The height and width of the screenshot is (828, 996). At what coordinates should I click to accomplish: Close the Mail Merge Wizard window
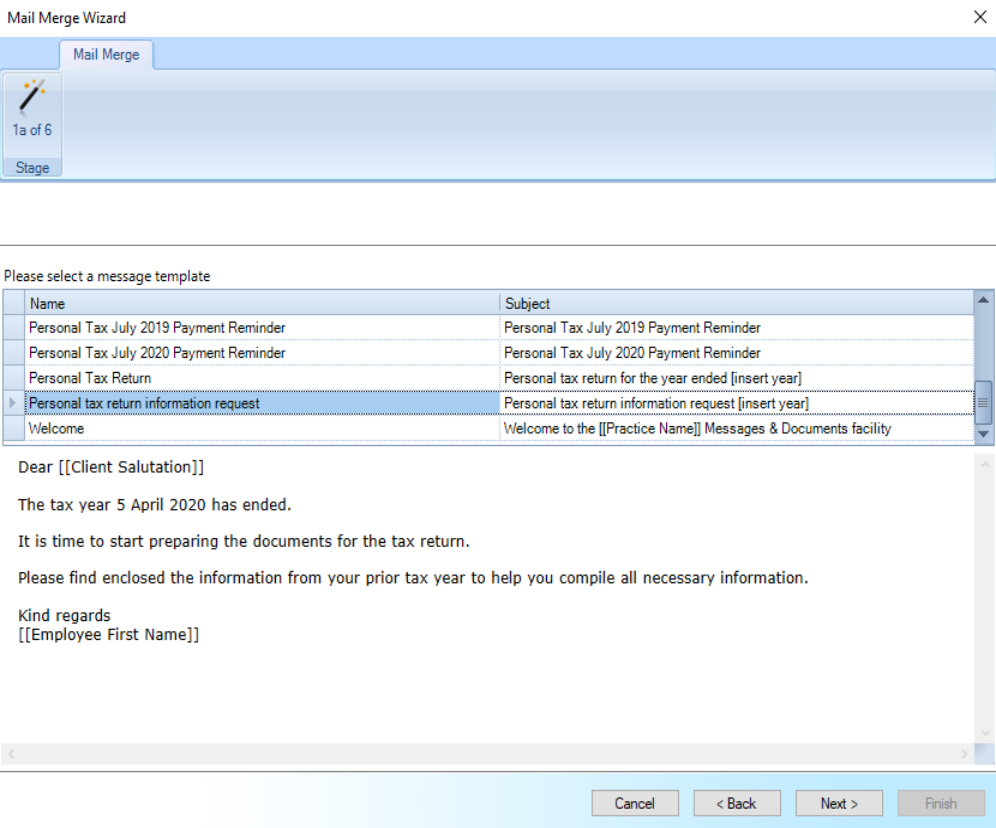click(980, 17)
